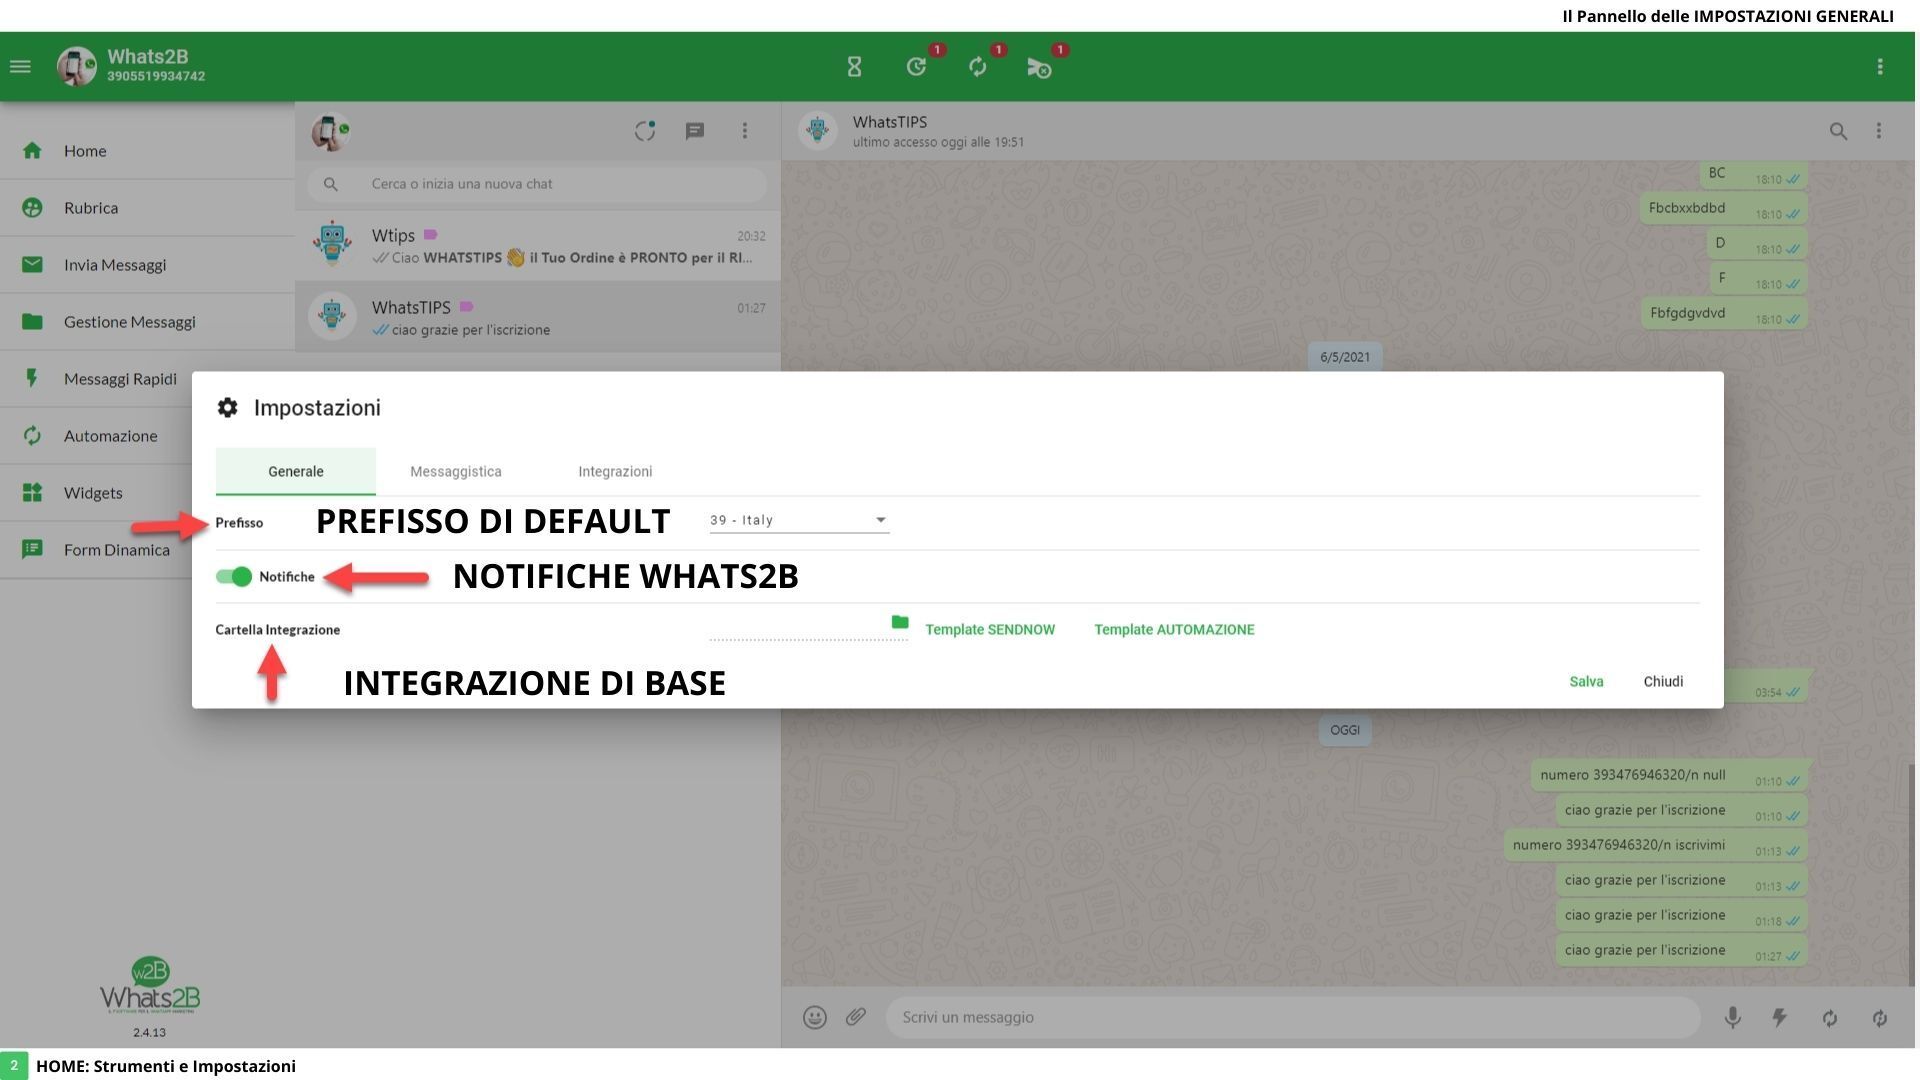This screenshot has width=1920, height=1080.
Task: Click the Whats2B profile avatar in header
Action: [77, 67]
